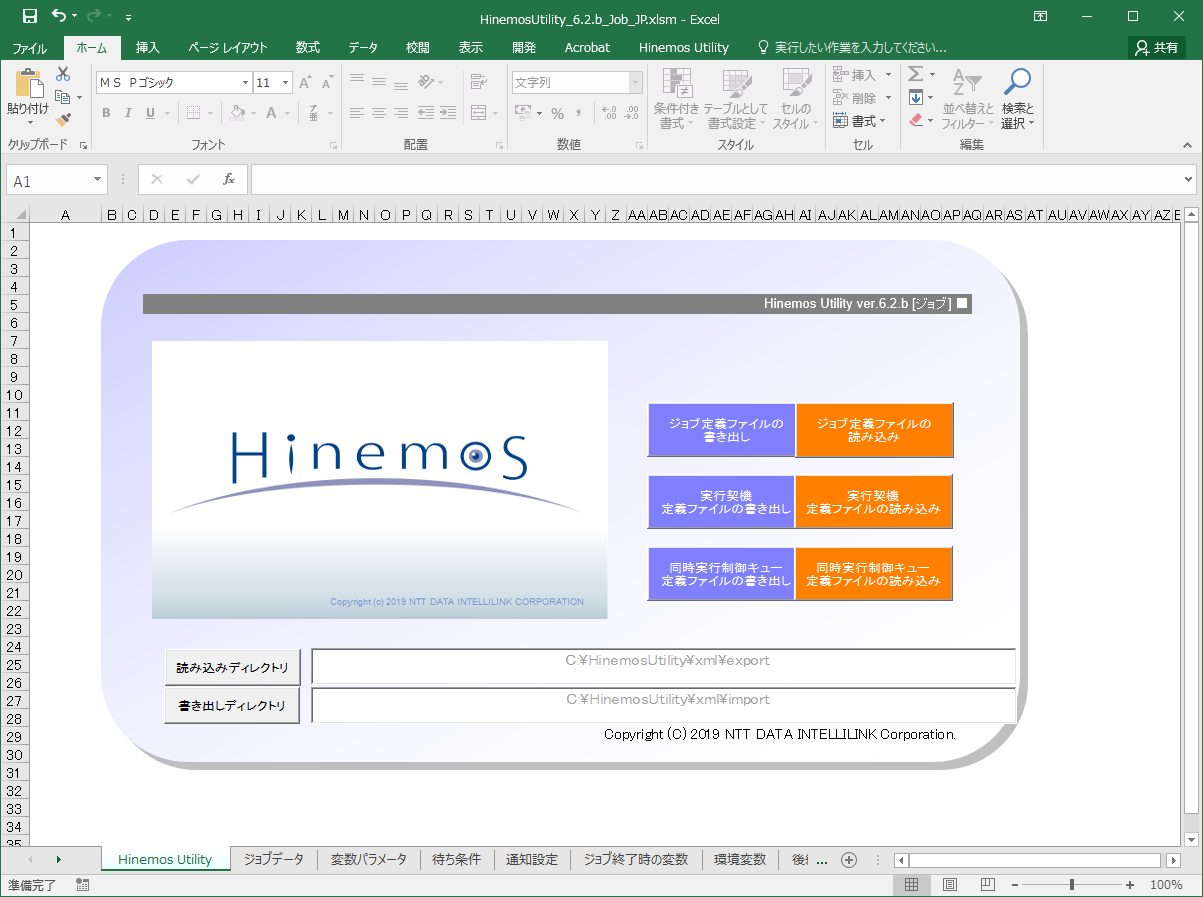Switch to the 通知設定 sheet tab
Image resolution: width=1203 pixels, height=897 pixels.
tap(532, 859)
